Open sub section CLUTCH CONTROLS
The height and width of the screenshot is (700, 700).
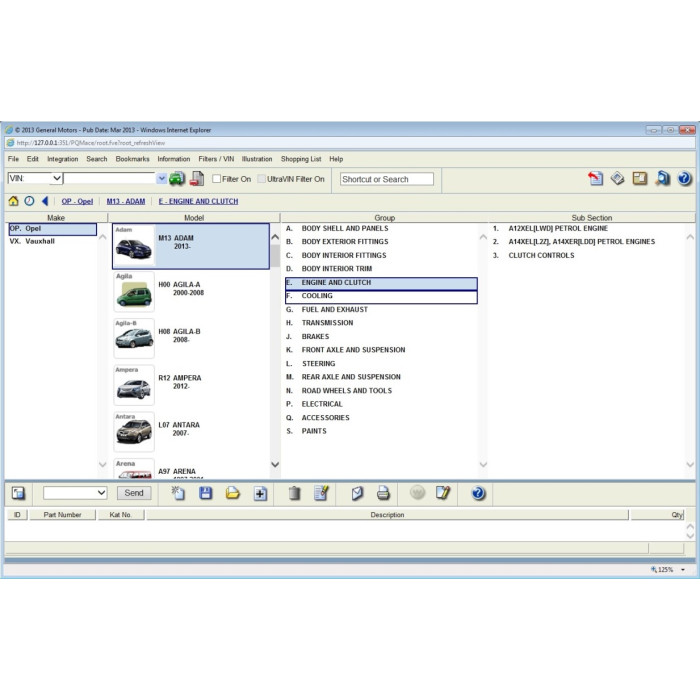pyautogui.click(x=541, y=255)
